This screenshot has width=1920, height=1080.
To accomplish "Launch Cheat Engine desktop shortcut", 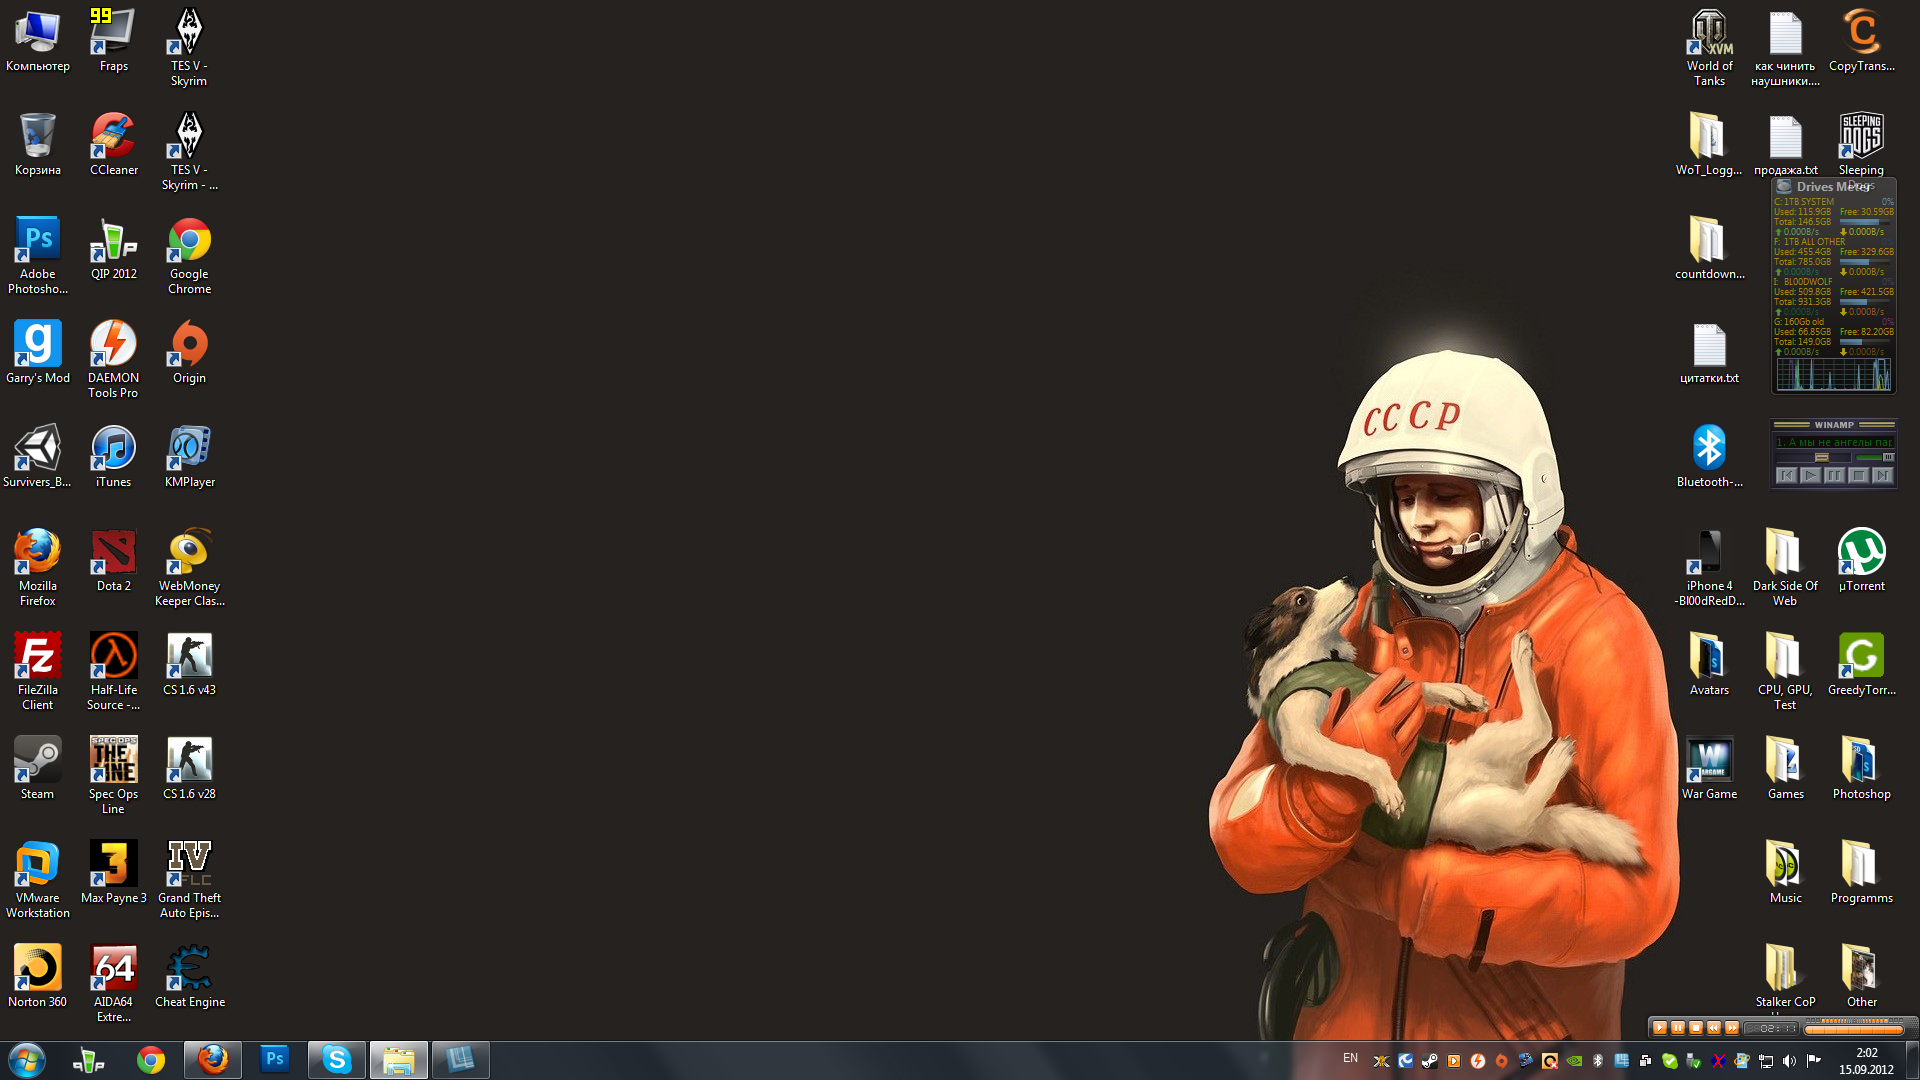I will pos(189,977).
